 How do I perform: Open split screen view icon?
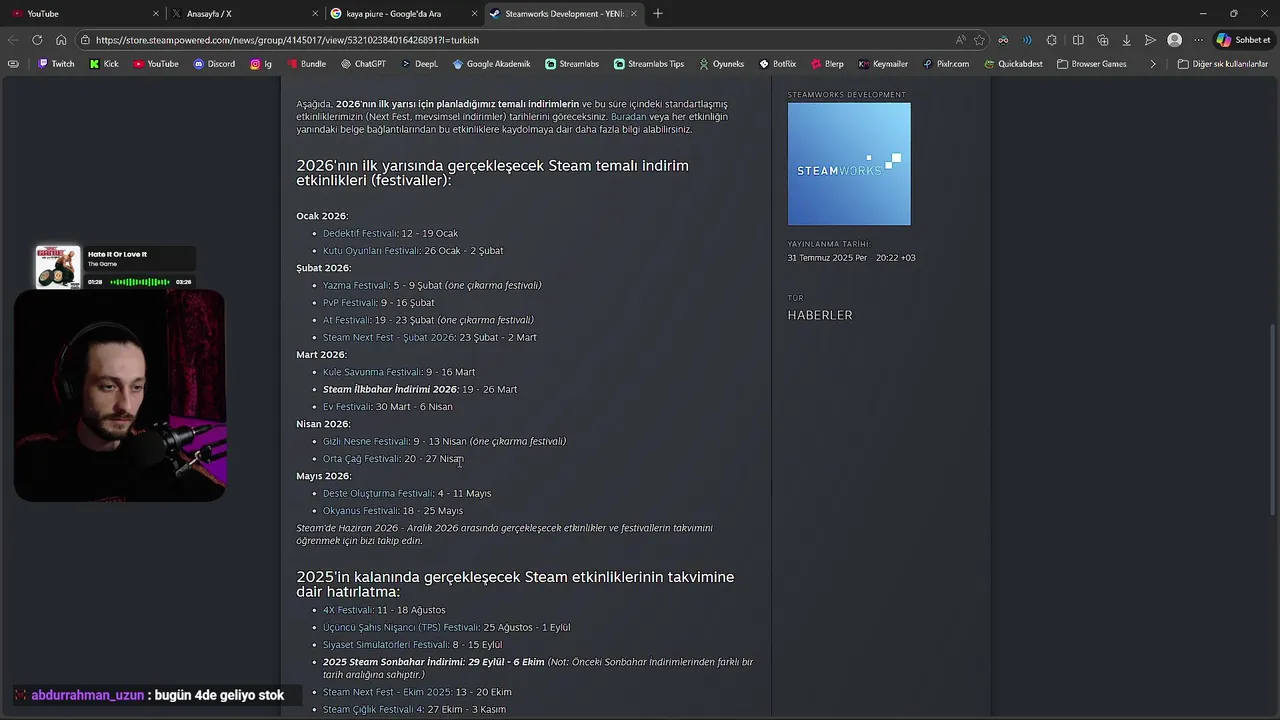(x=1078, y=40)
